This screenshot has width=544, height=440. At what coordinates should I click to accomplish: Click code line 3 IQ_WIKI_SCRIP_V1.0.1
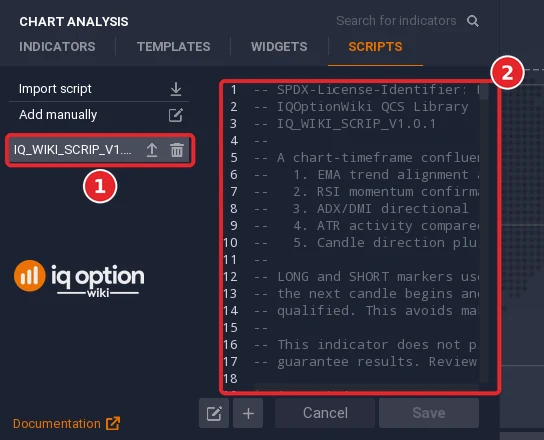click(x=345, y=124)
